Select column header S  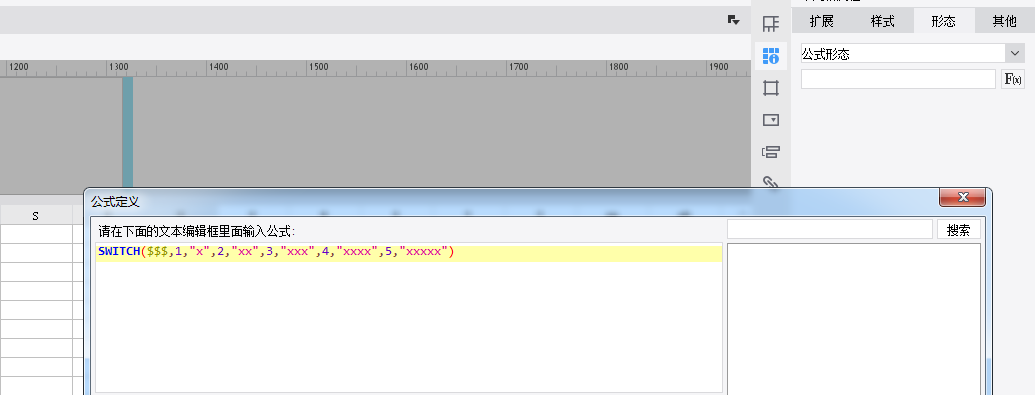point(36,215)
